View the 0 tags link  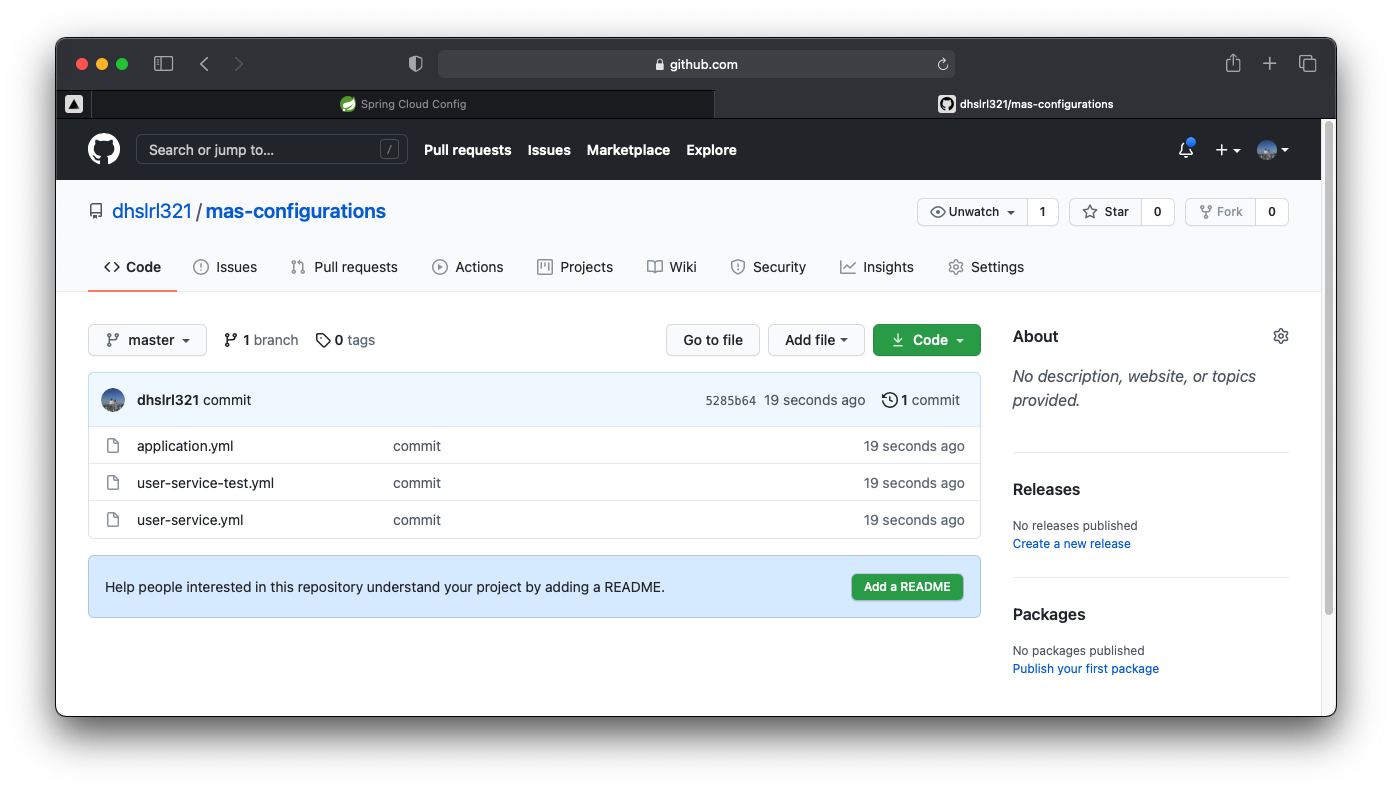[x=345, y=340]
